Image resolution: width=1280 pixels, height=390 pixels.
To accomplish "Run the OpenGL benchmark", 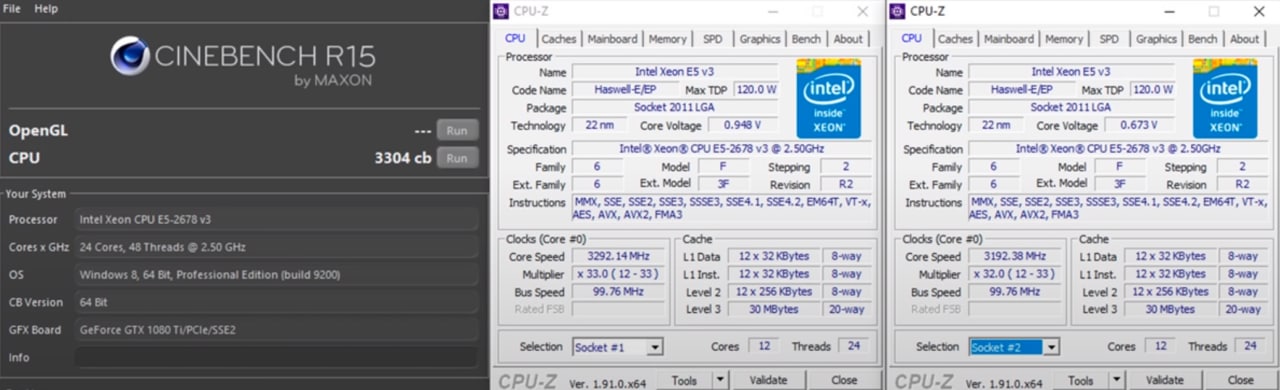I will pyautogui.click(x=457, y=130).
